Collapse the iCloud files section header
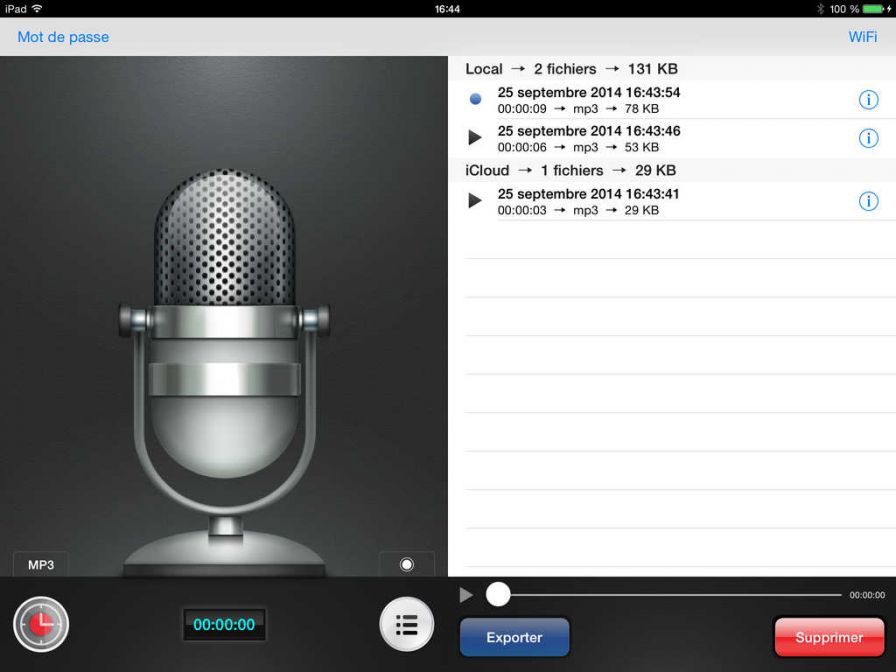 click(x=570, y=170)
